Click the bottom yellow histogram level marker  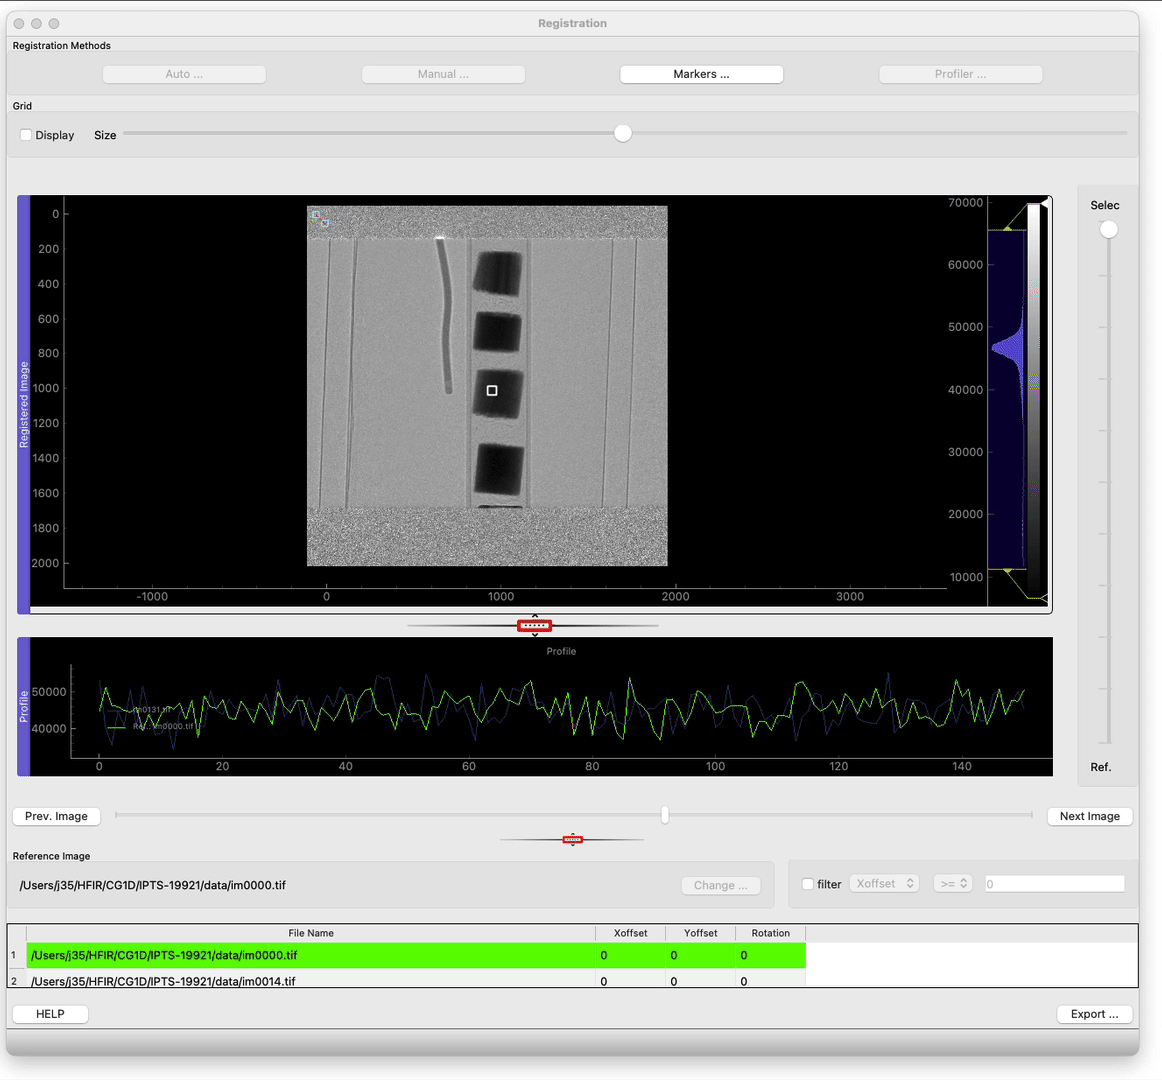point(1008,570)
